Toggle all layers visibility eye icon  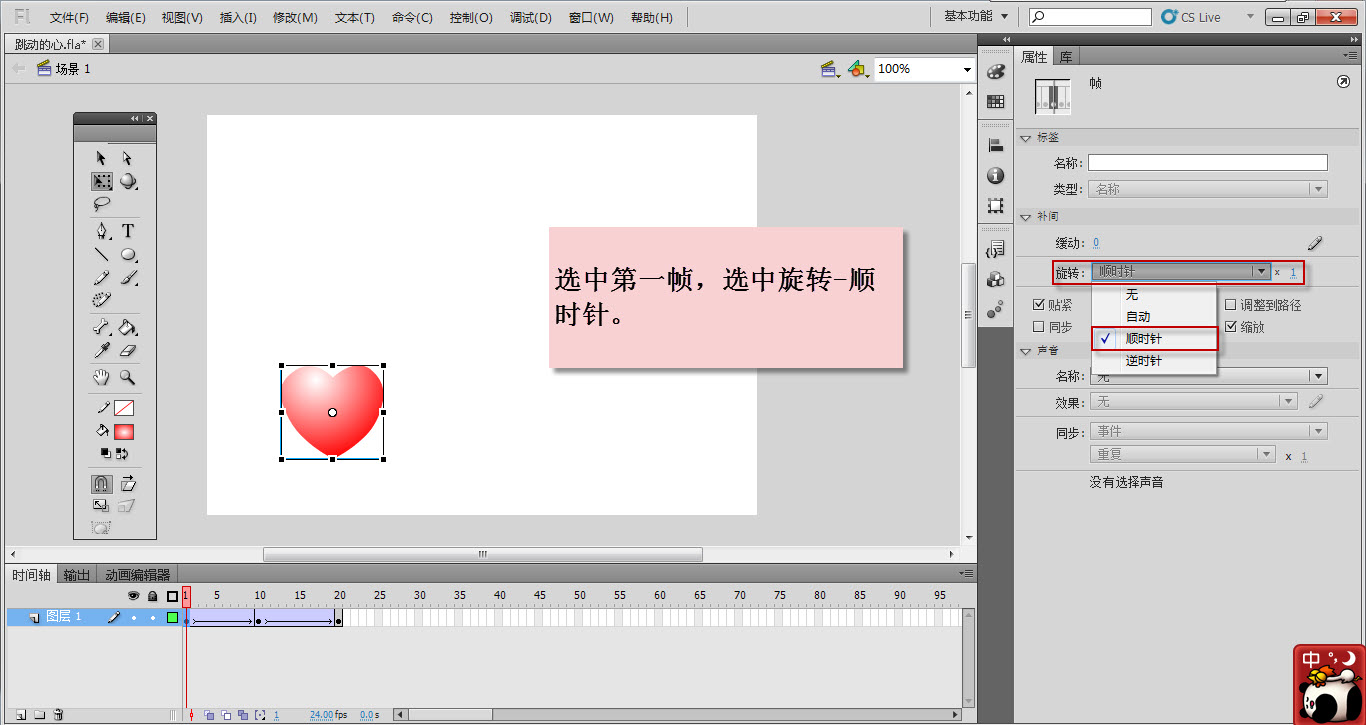[x=132, y=596]
